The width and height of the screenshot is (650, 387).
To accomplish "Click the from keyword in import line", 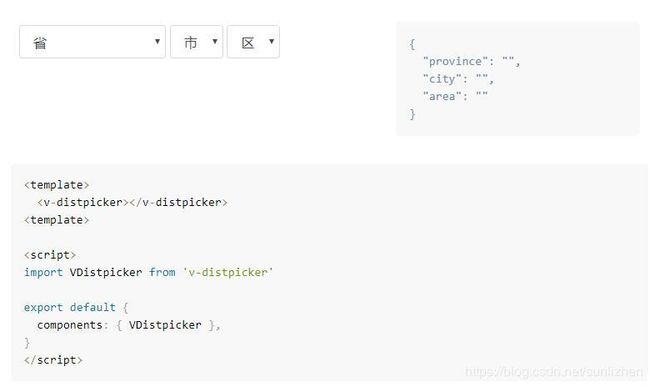I will tap(162, 272).
